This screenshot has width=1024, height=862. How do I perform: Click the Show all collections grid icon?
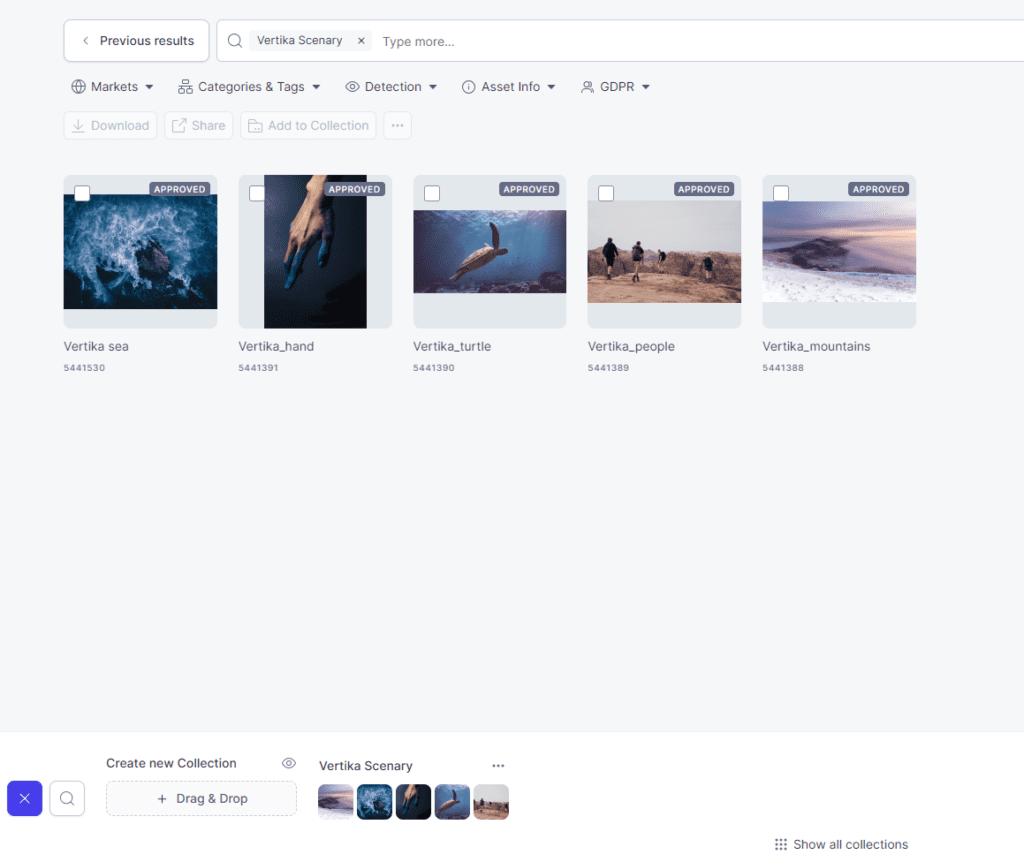[781, 844]
